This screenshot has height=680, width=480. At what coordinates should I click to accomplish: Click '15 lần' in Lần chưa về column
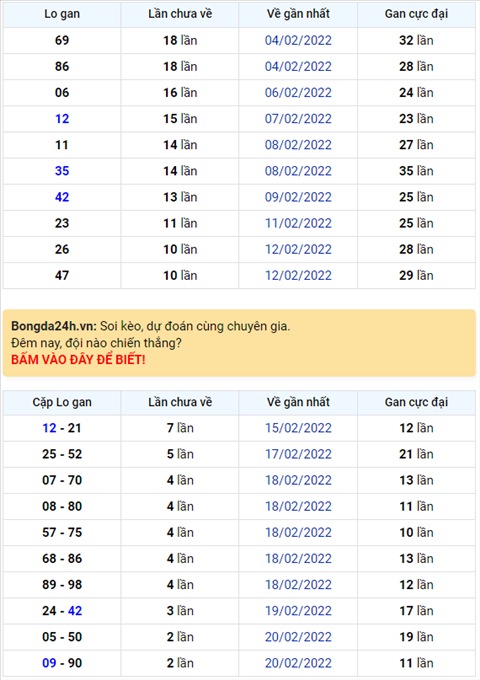(x=180, y=118)
